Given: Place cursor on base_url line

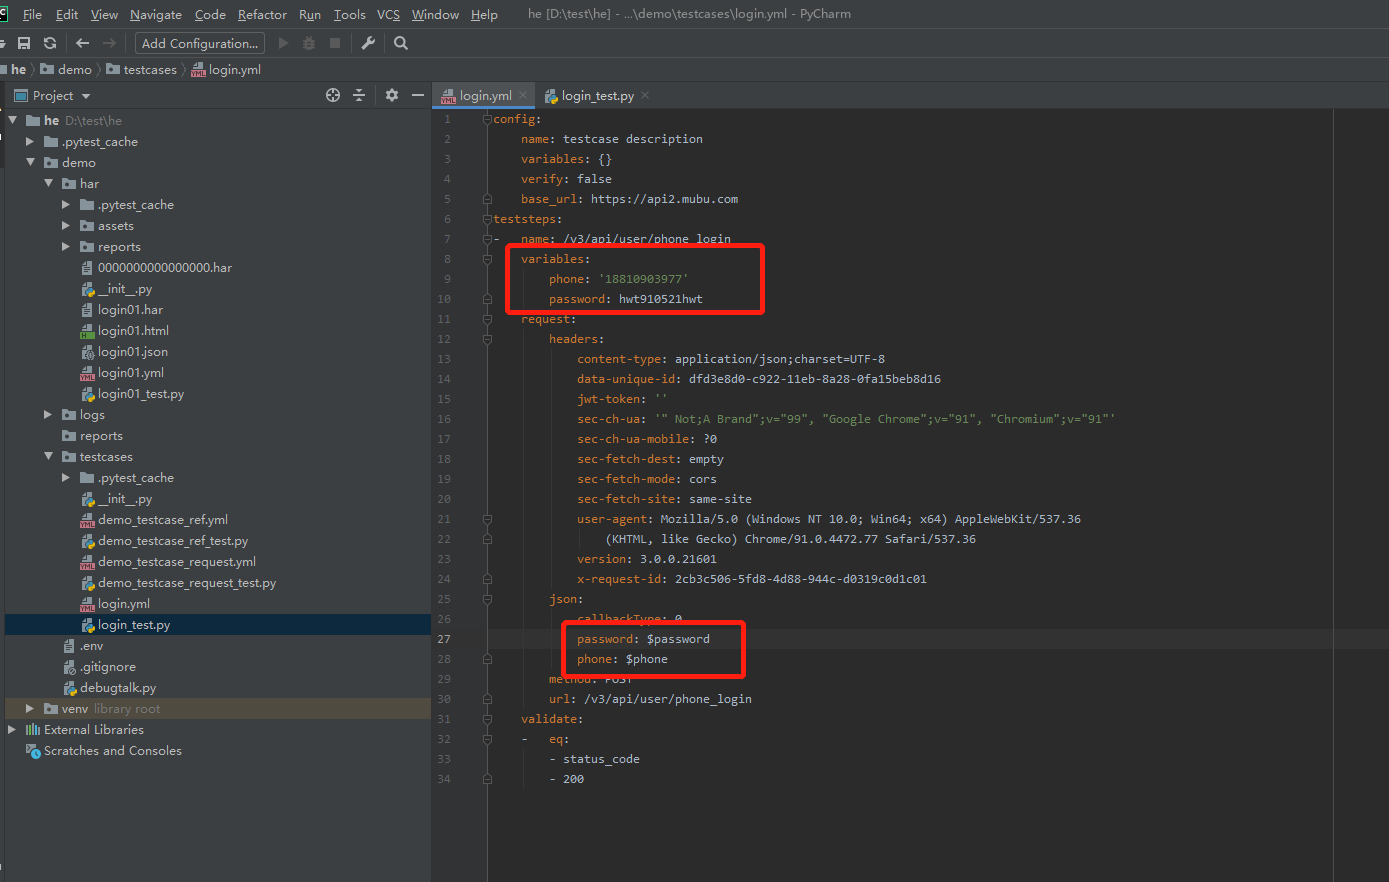Looking at the screenshot, I should coord(629,199).
